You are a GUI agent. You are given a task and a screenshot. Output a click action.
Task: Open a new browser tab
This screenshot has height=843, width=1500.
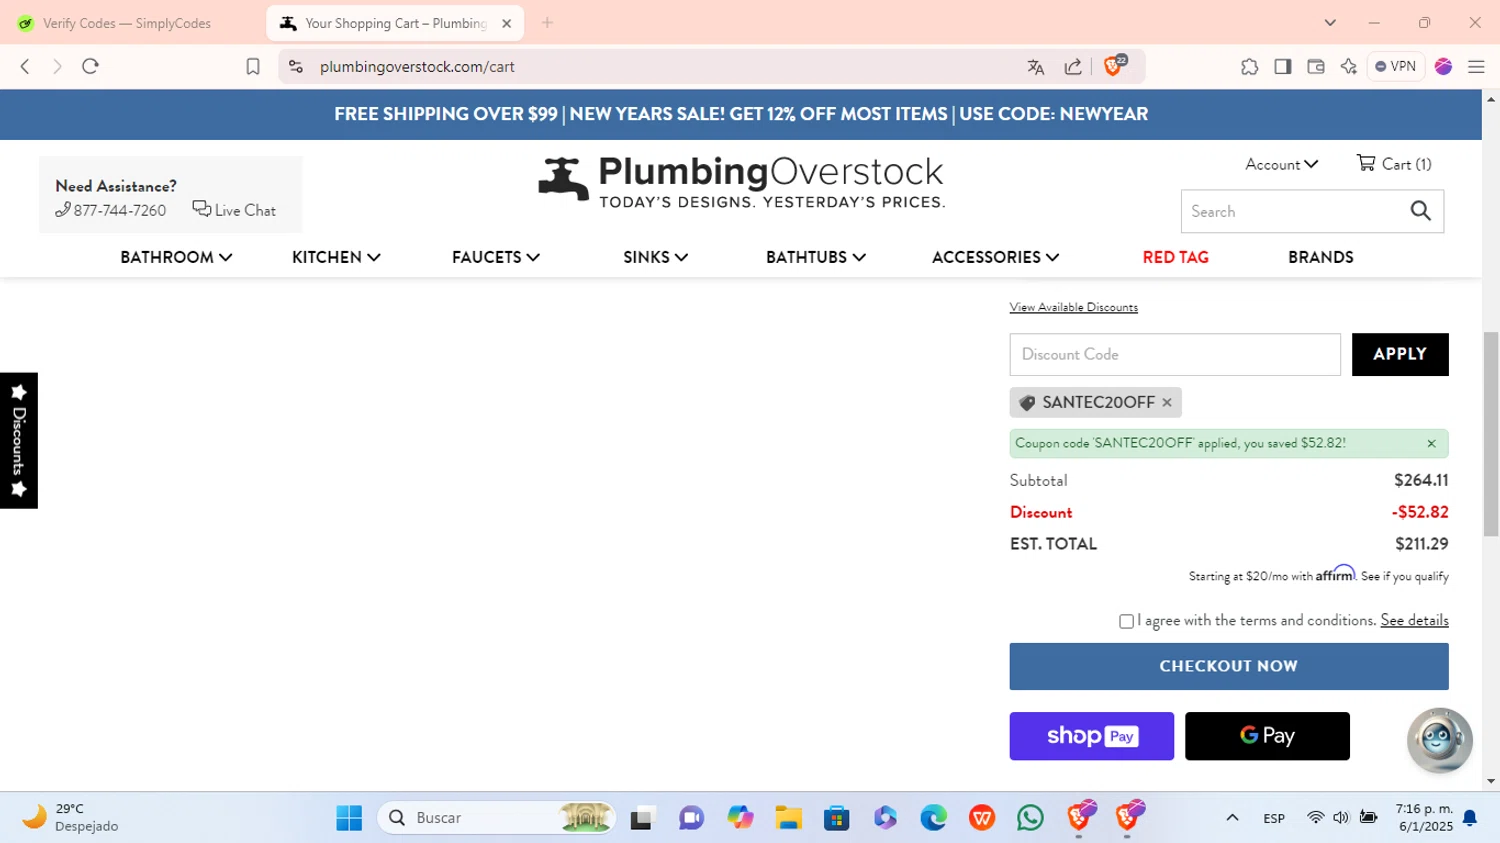coord(547,23)
